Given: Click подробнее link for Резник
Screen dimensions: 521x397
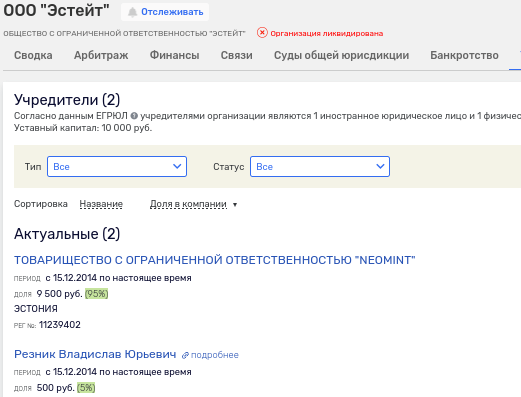Looking at the screenshot, I should coord(215,355).
